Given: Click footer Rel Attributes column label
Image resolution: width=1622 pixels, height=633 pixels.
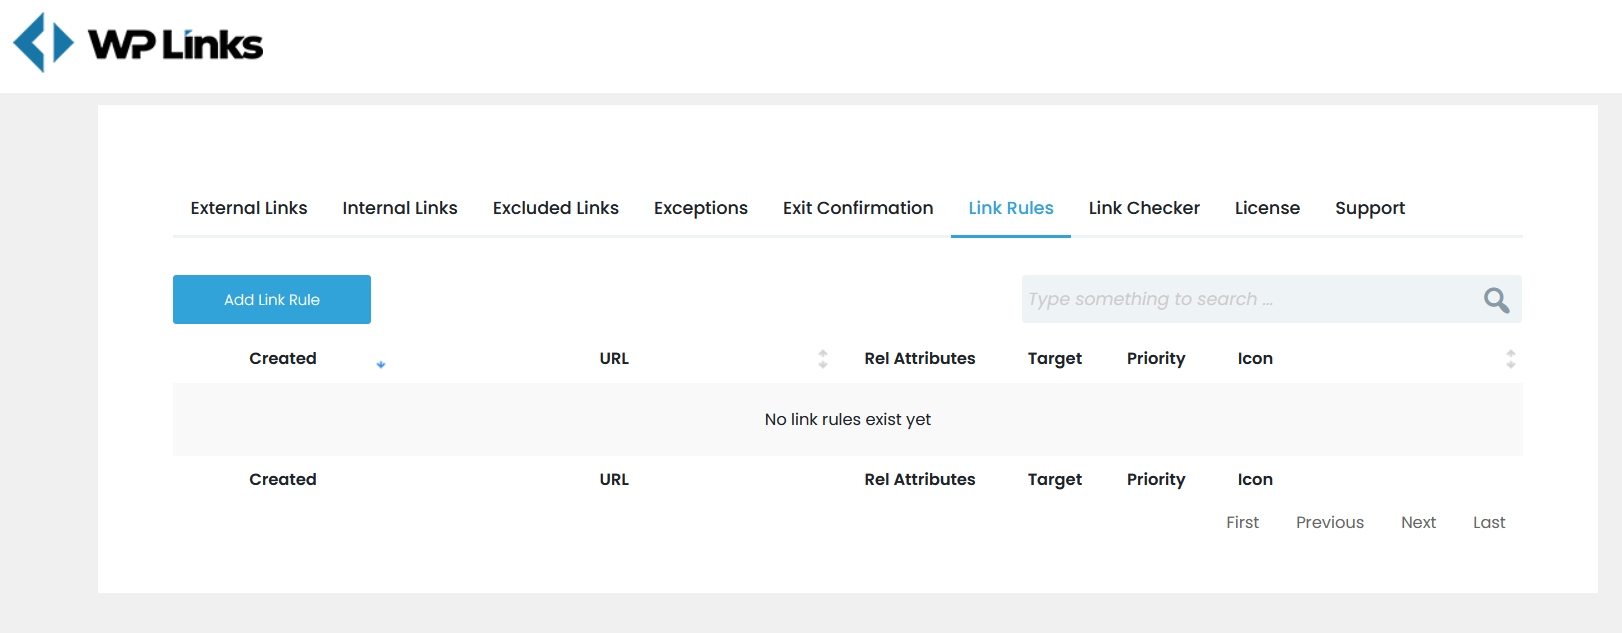Looking at the screenshot, I should click(920, 479).
